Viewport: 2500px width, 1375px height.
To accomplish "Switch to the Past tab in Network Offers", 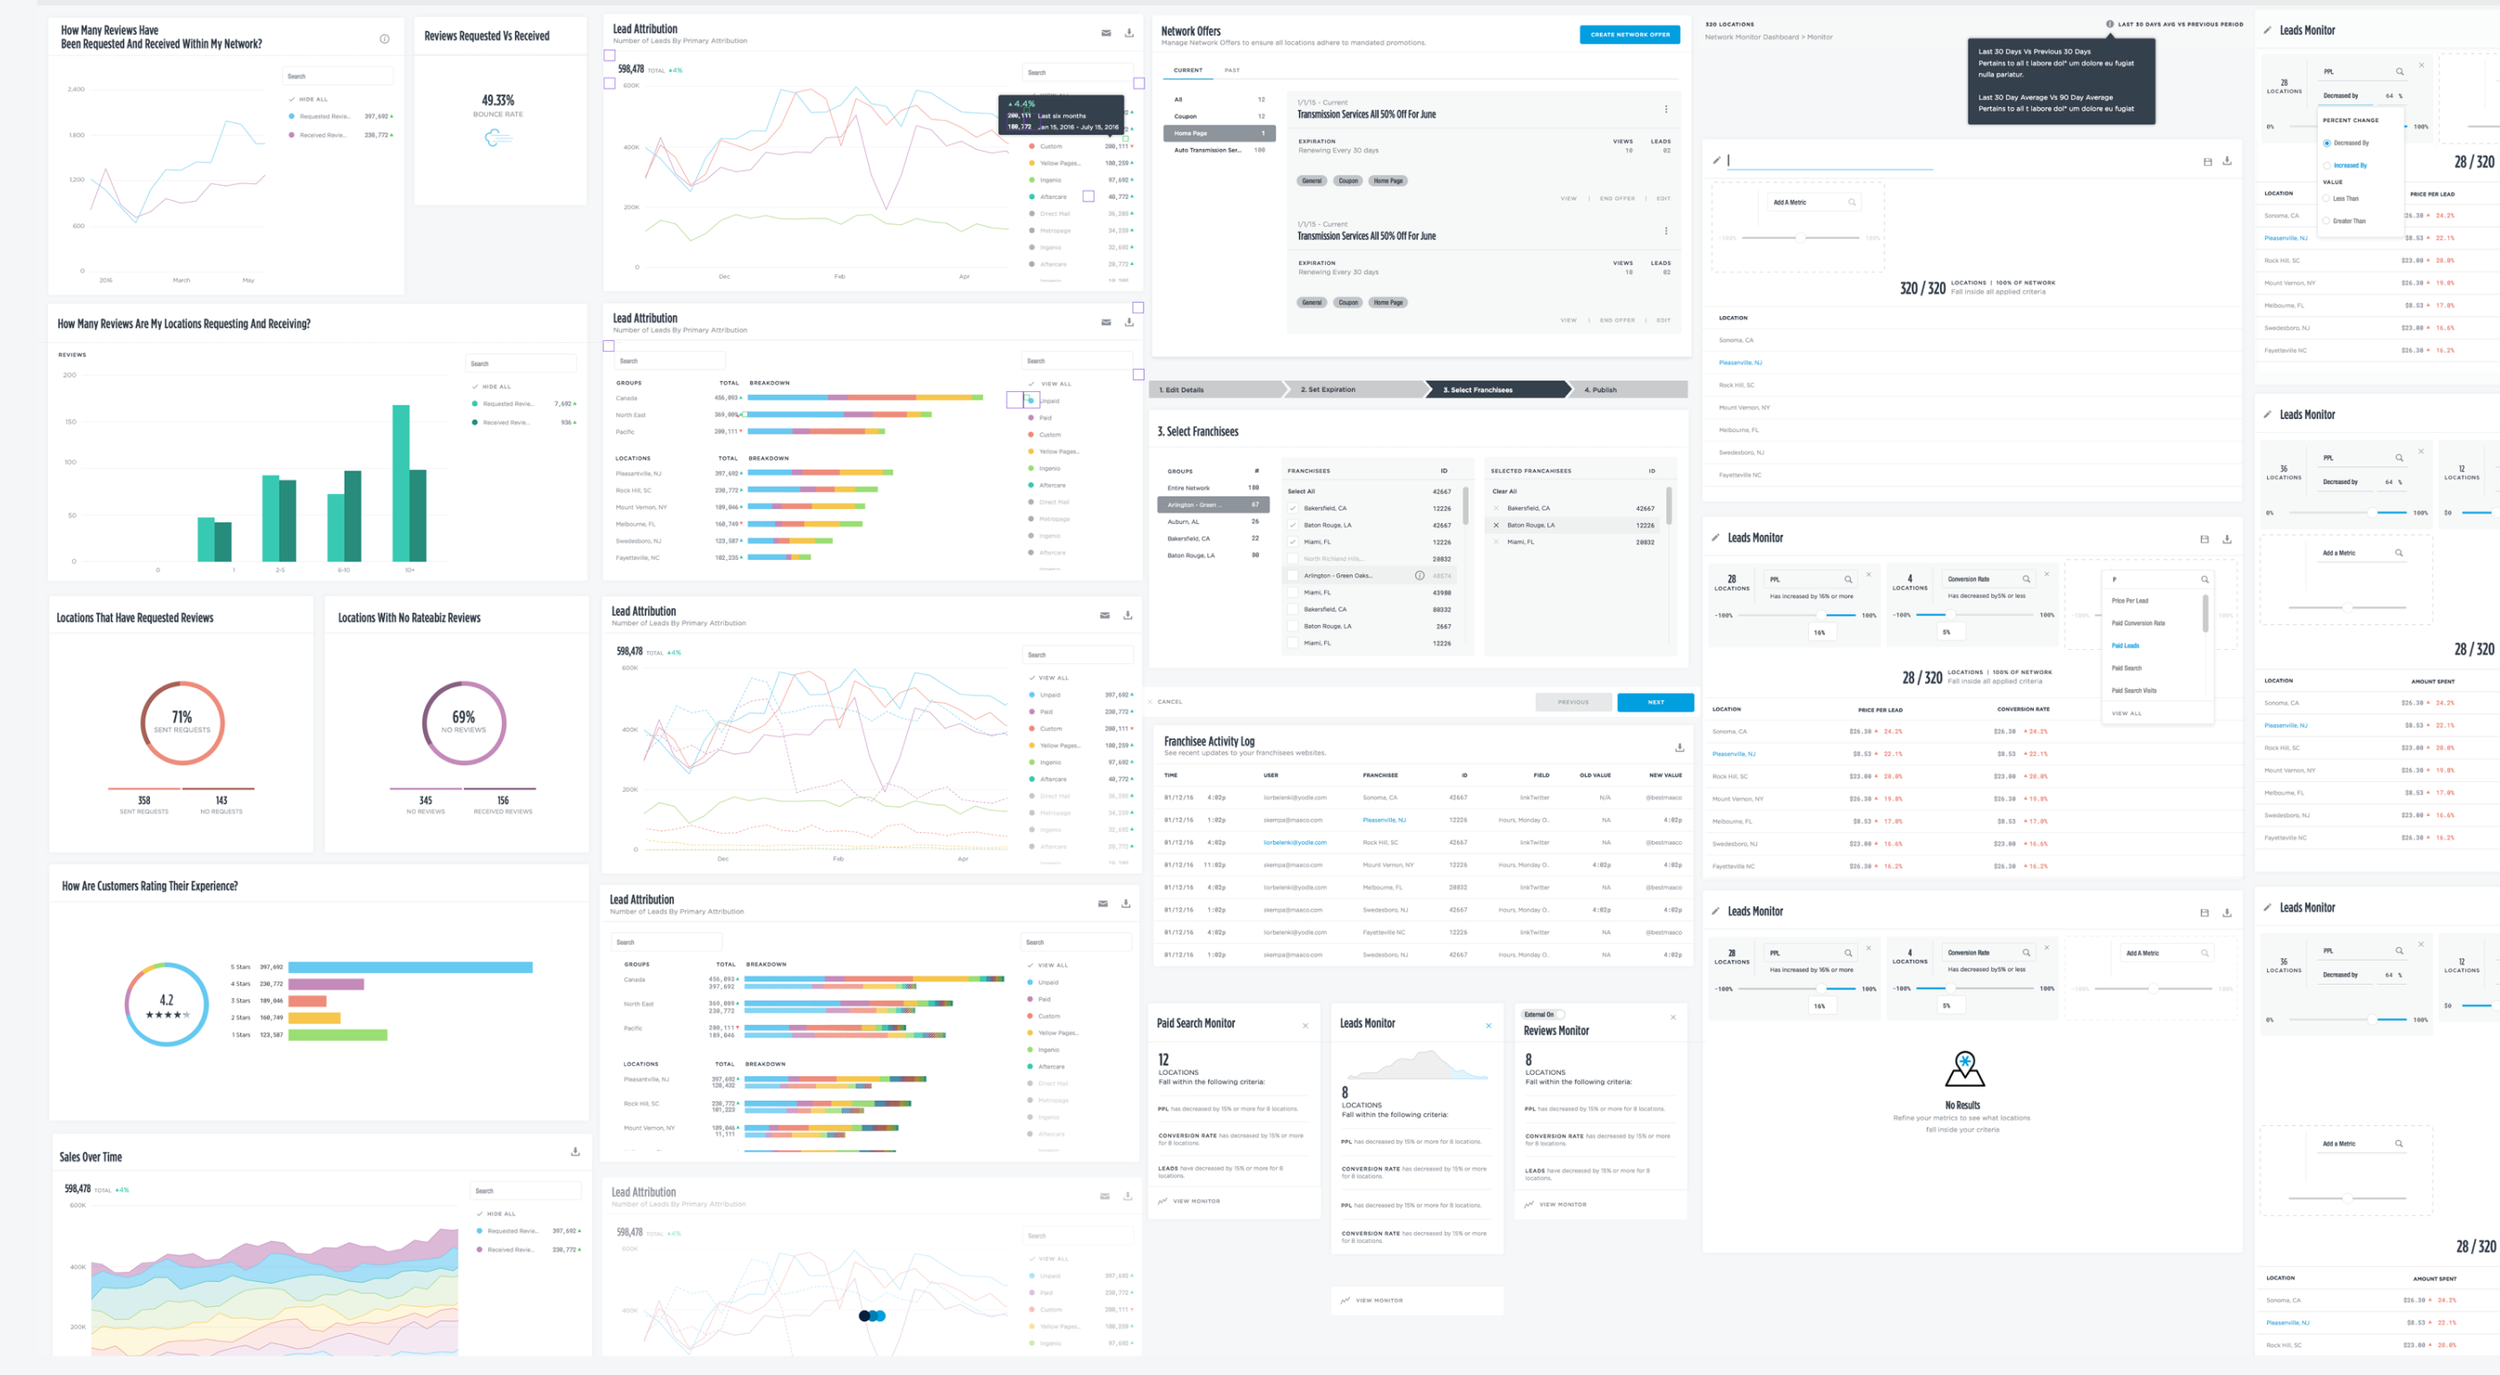I will (x=1232, y=71).
